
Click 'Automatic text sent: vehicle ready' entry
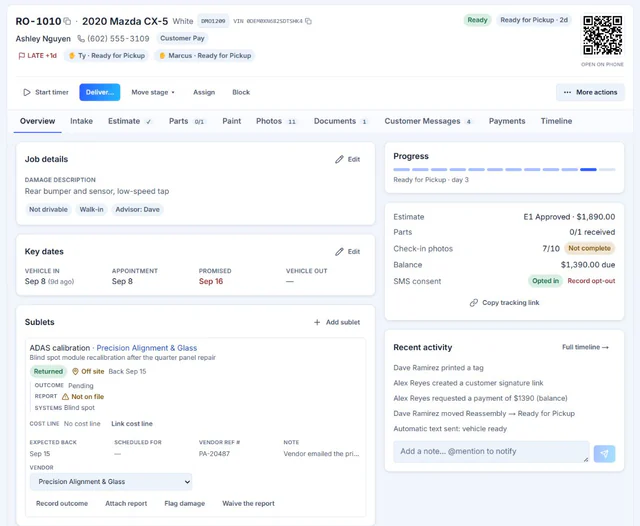450,429
